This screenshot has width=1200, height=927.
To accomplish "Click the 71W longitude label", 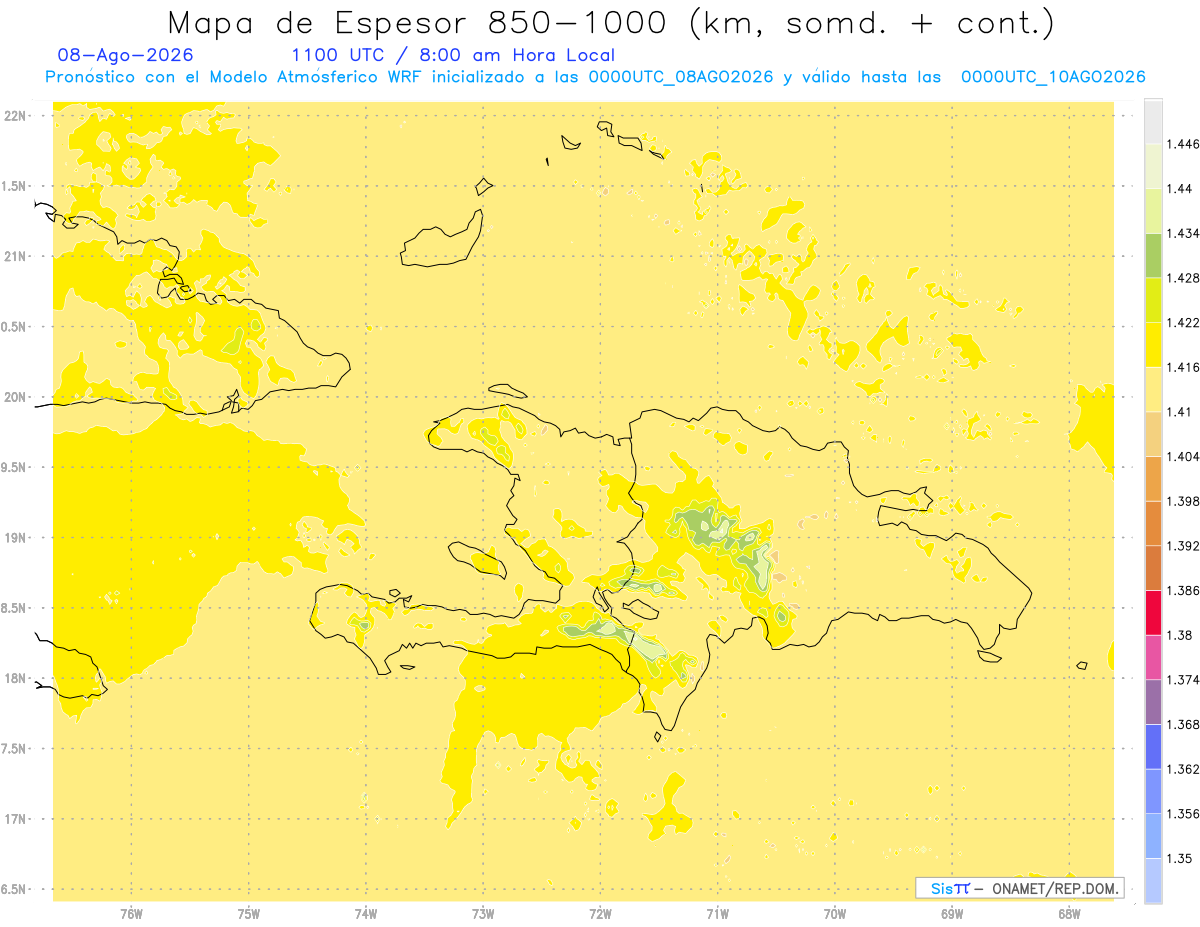I will tap(718, 913).
